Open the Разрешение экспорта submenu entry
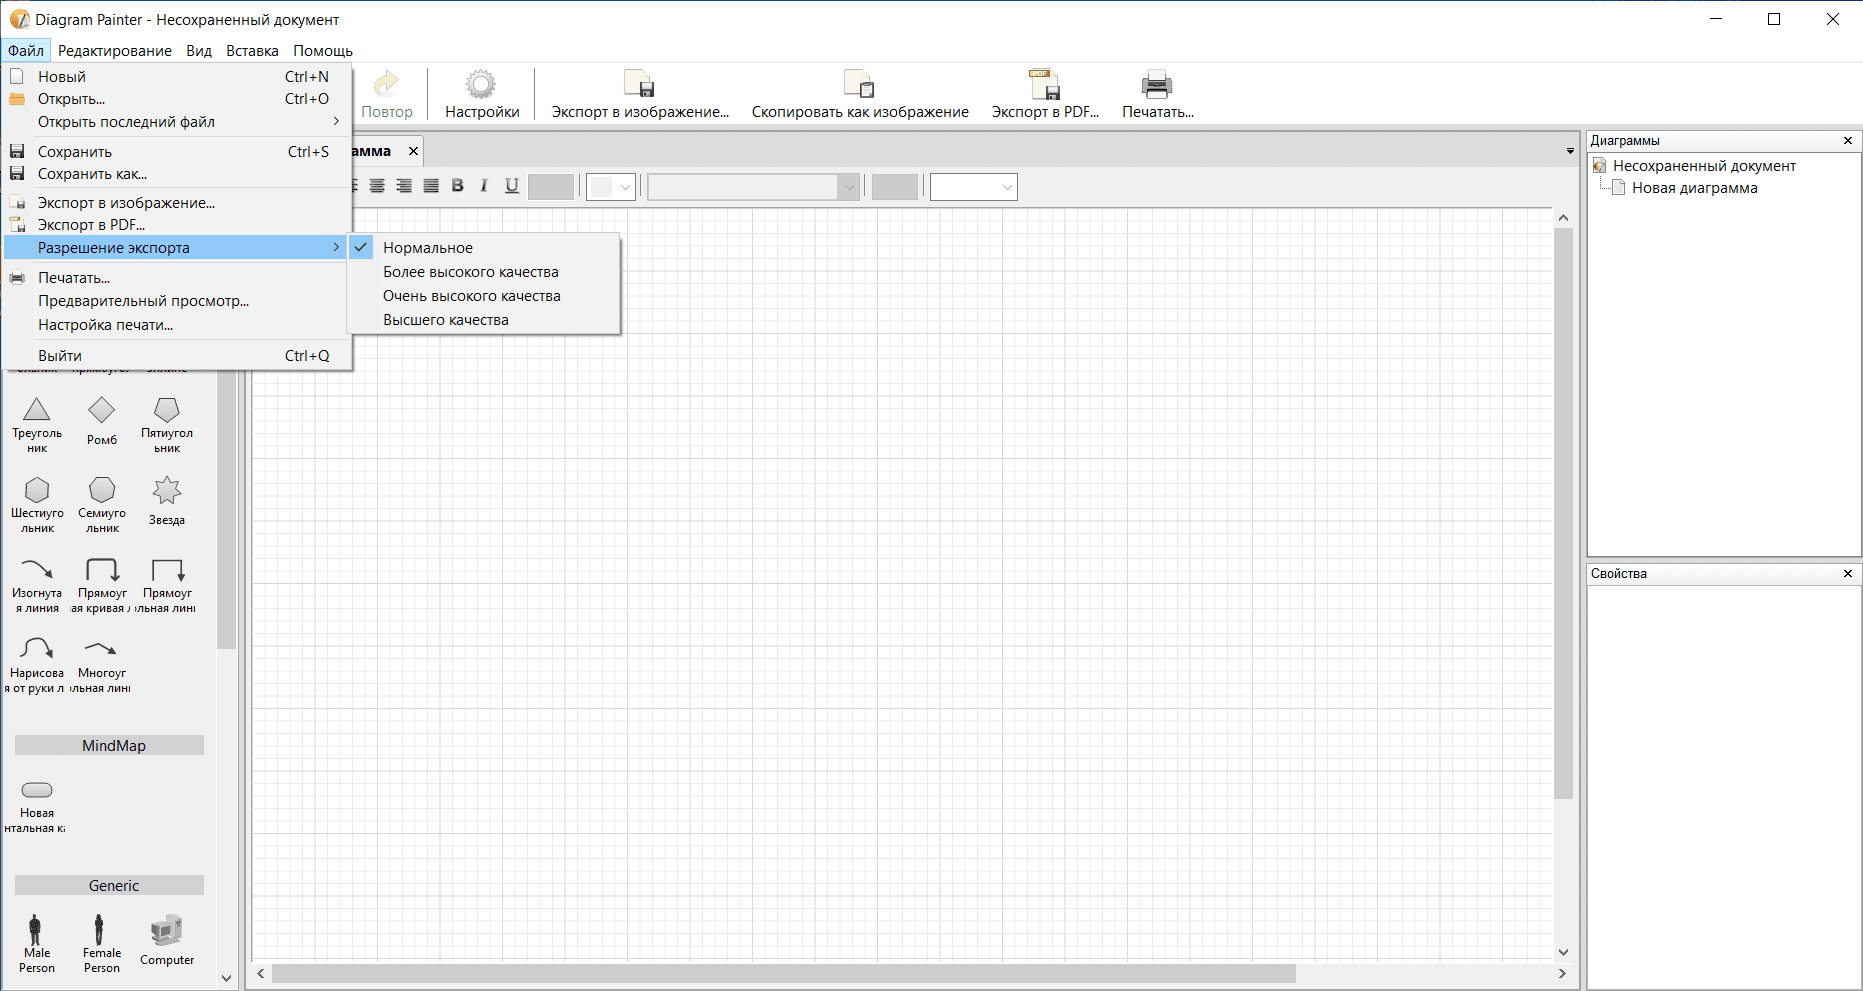 pyautogui.click(x=176, y=248)
